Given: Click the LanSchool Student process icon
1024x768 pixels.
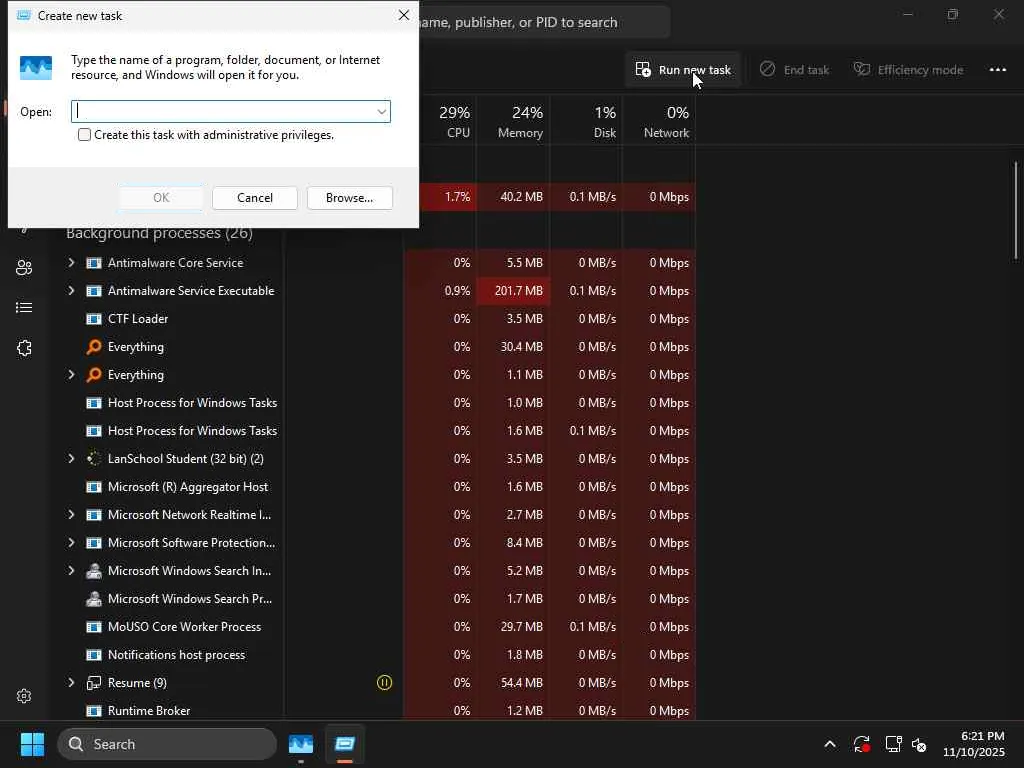Looking at the screenshot, I should 94,458.
